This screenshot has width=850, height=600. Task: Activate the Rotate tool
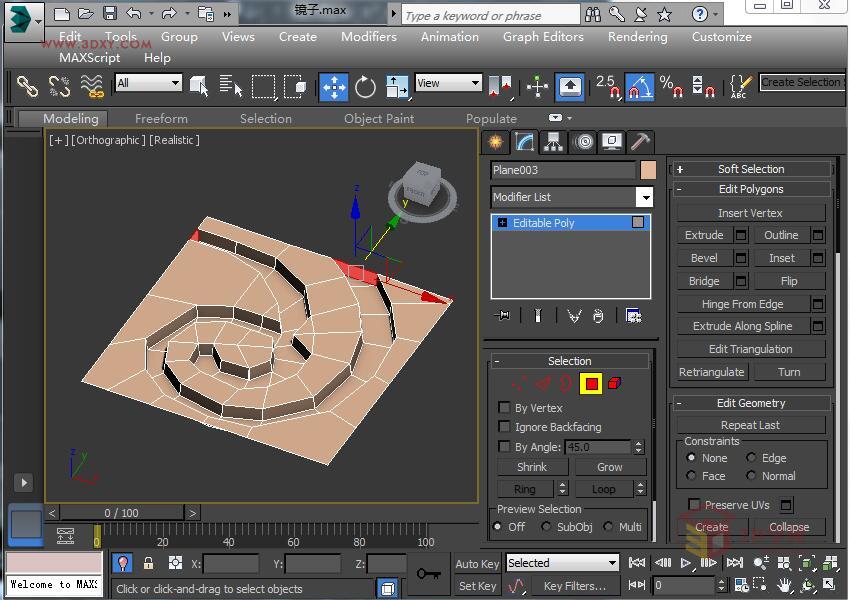pyautogui.click(x=364, y=88)
